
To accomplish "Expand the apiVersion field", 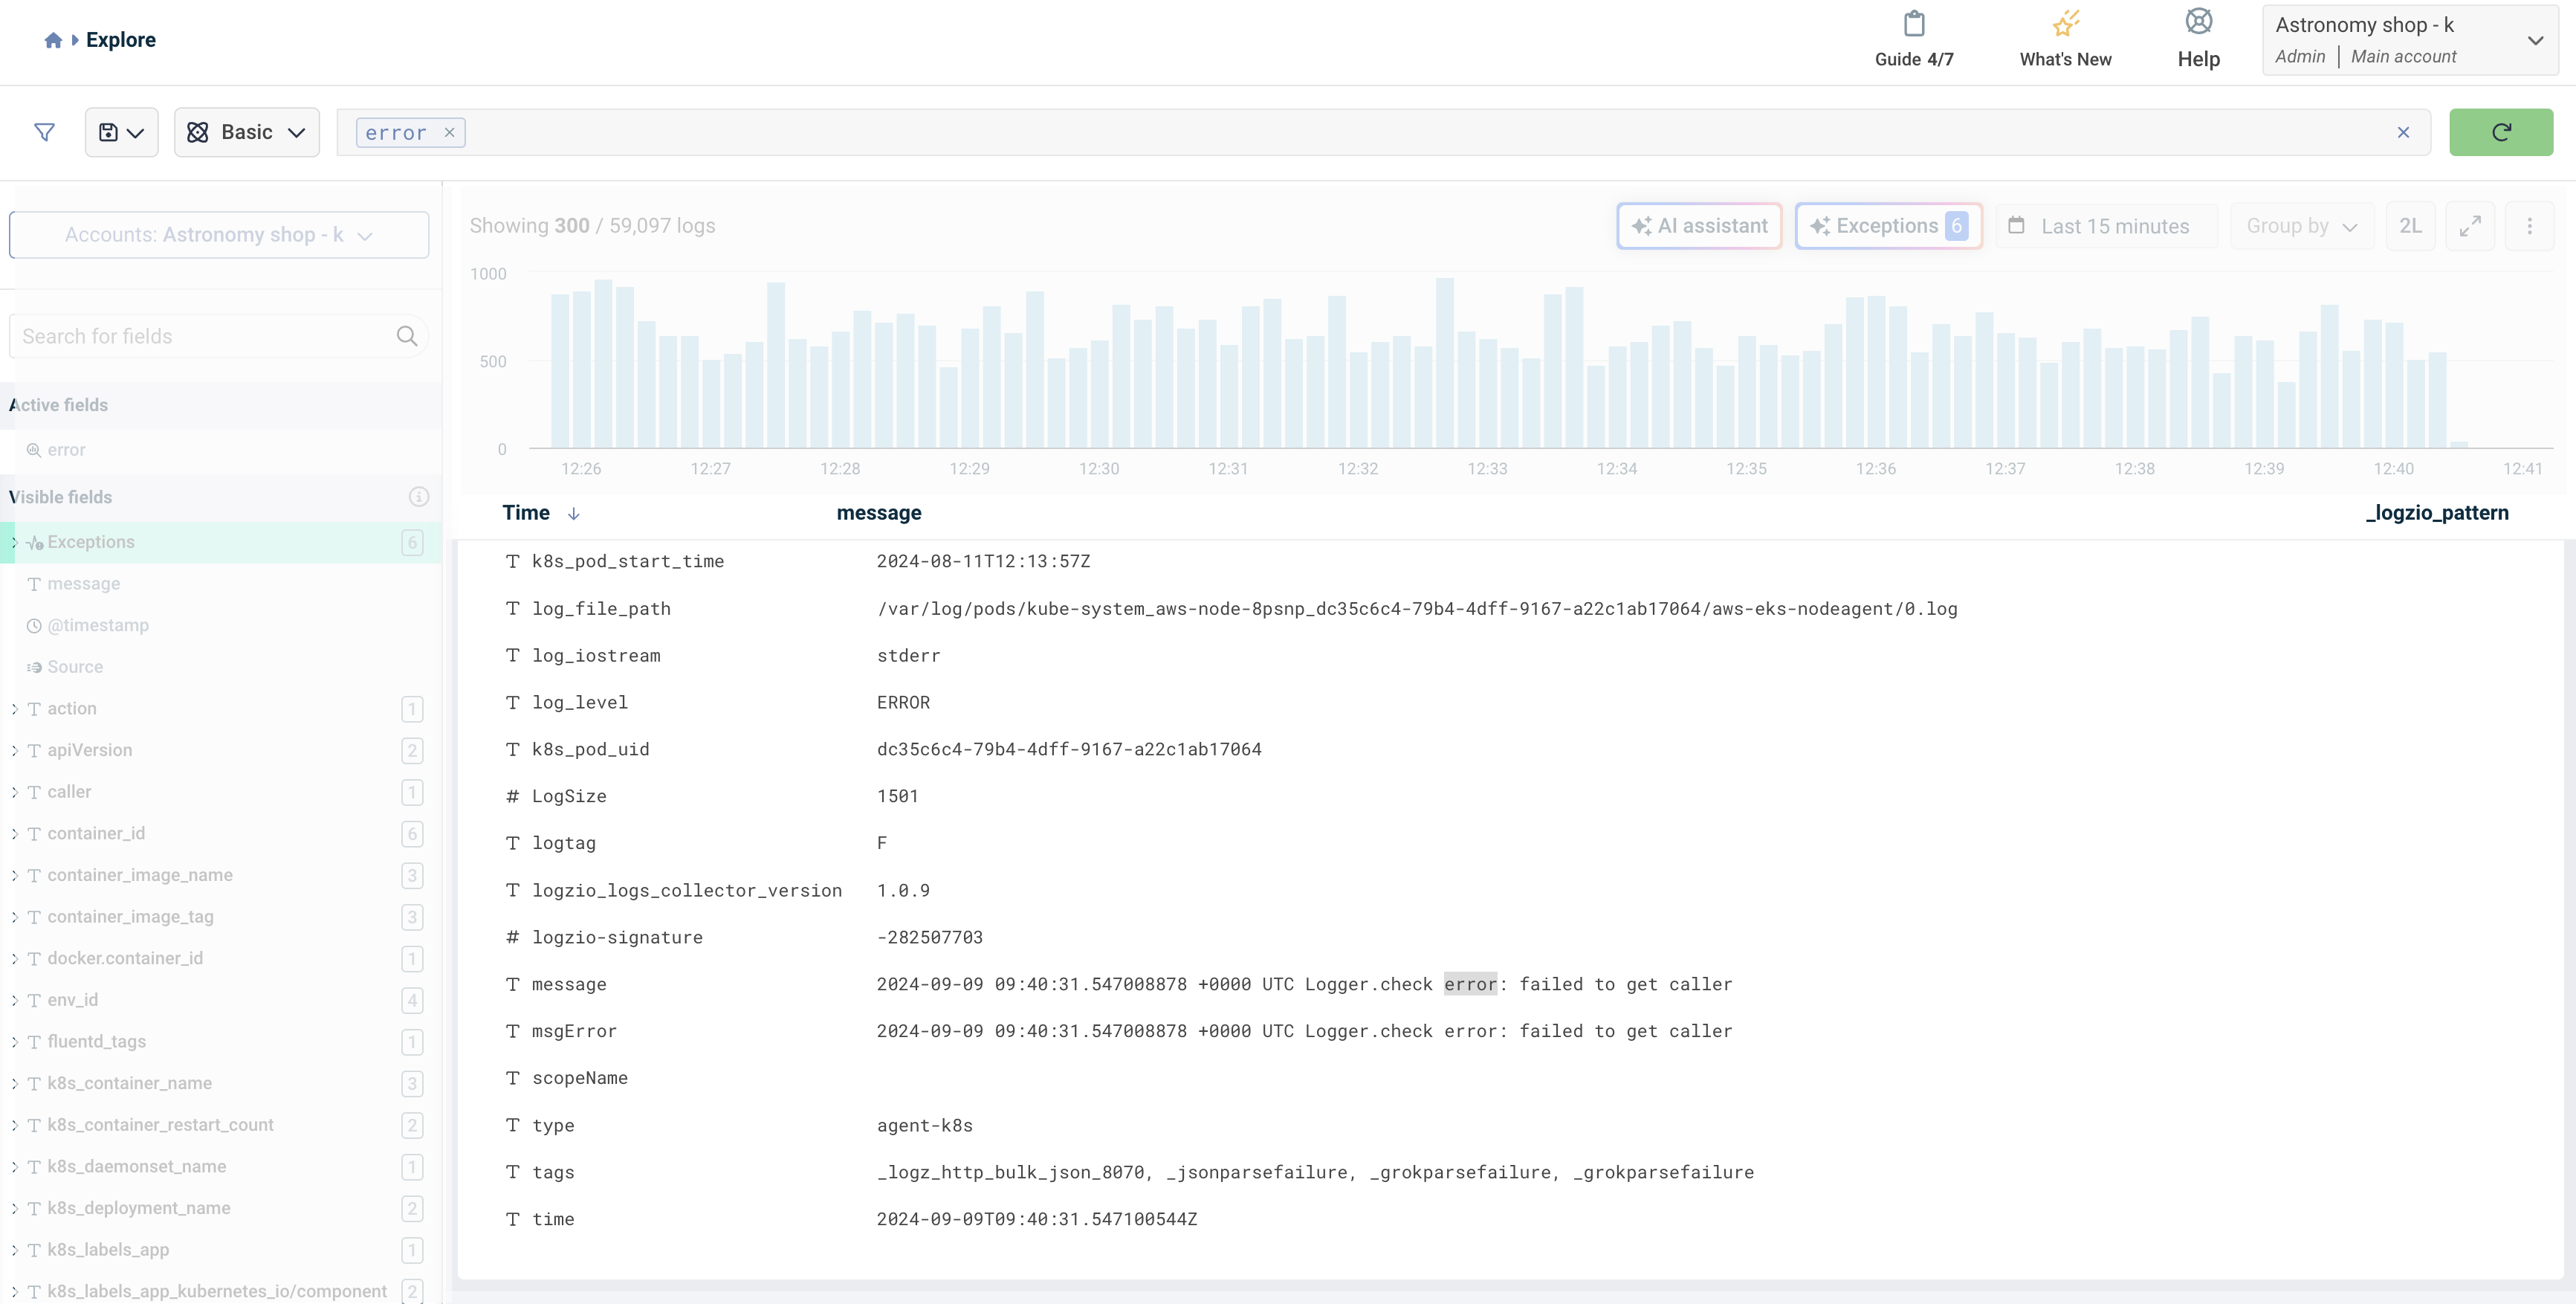I will pyautogui.click(x=14, y=750).
